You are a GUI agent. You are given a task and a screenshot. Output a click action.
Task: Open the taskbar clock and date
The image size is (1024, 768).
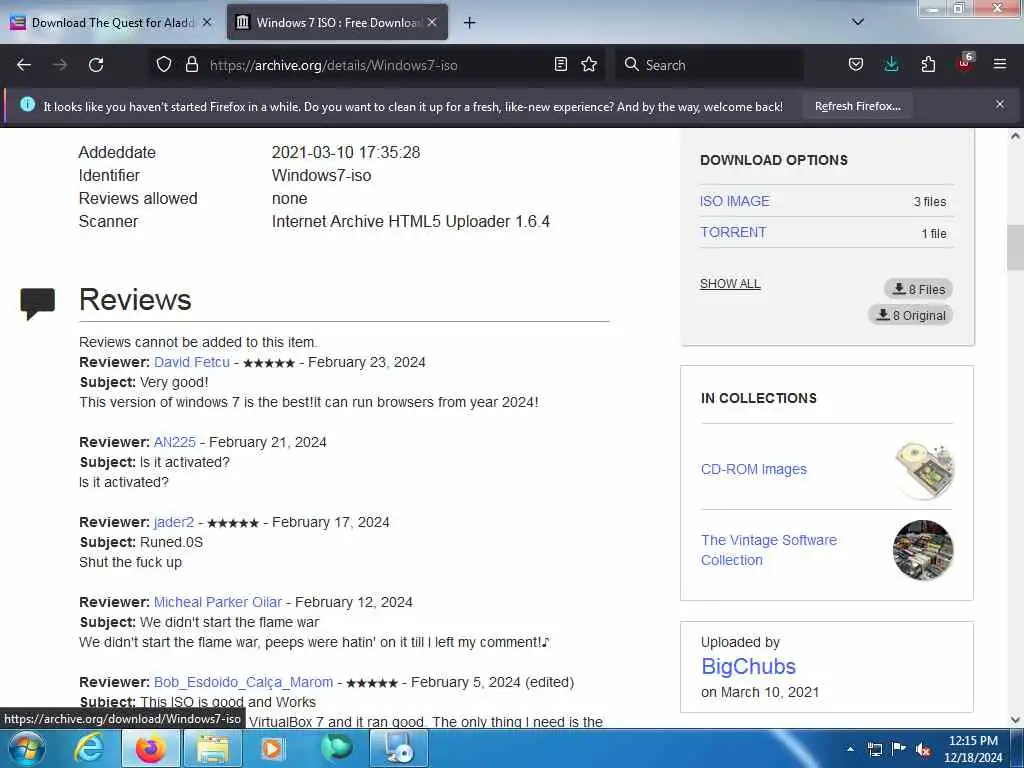point(973,749)
